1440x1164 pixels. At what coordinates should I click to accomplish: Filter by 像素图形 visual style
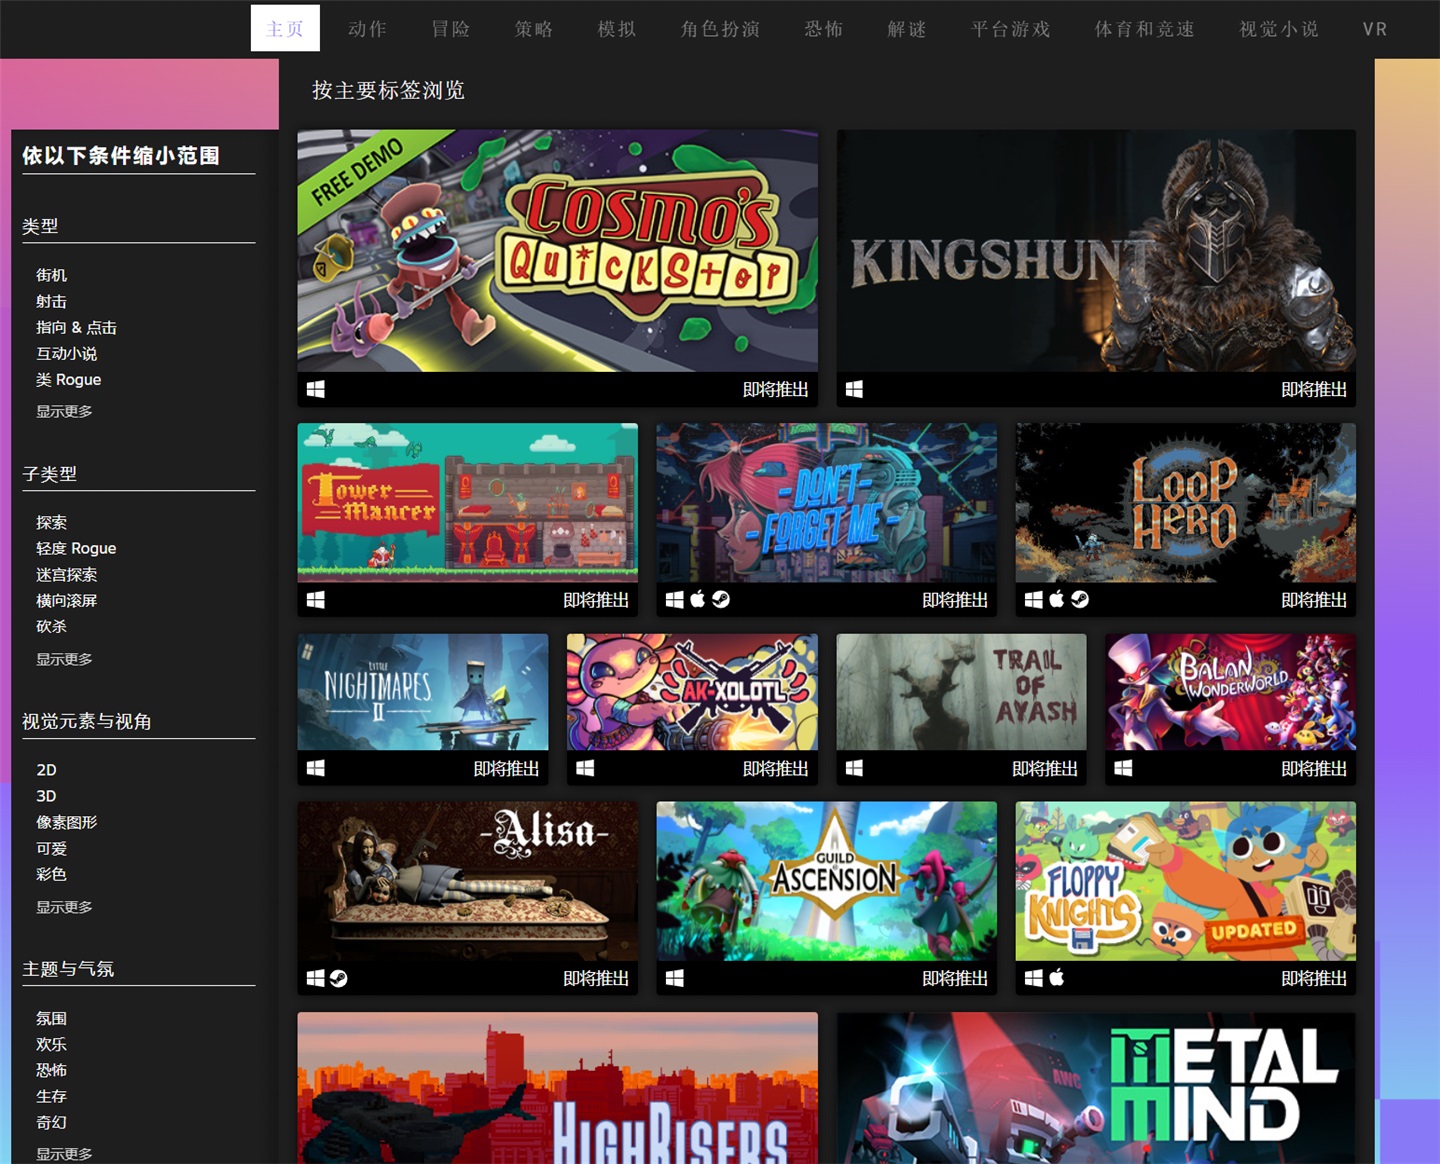[x=67, y=822]
